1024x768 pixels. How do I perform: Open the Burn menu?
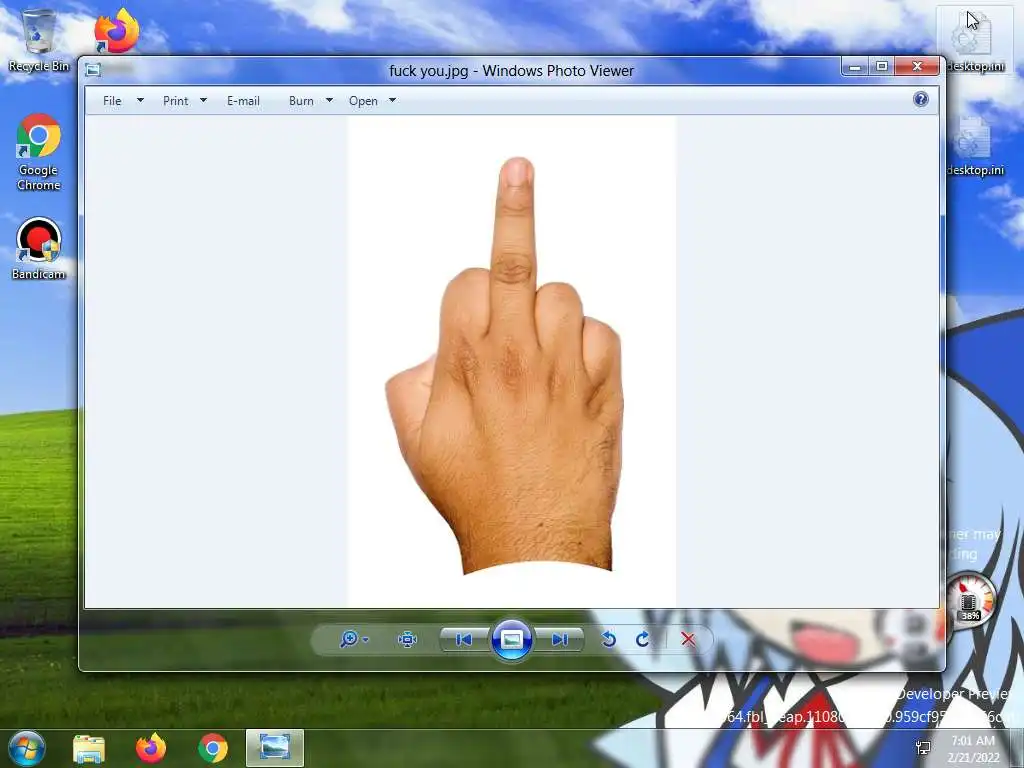[x=301, y=101]
